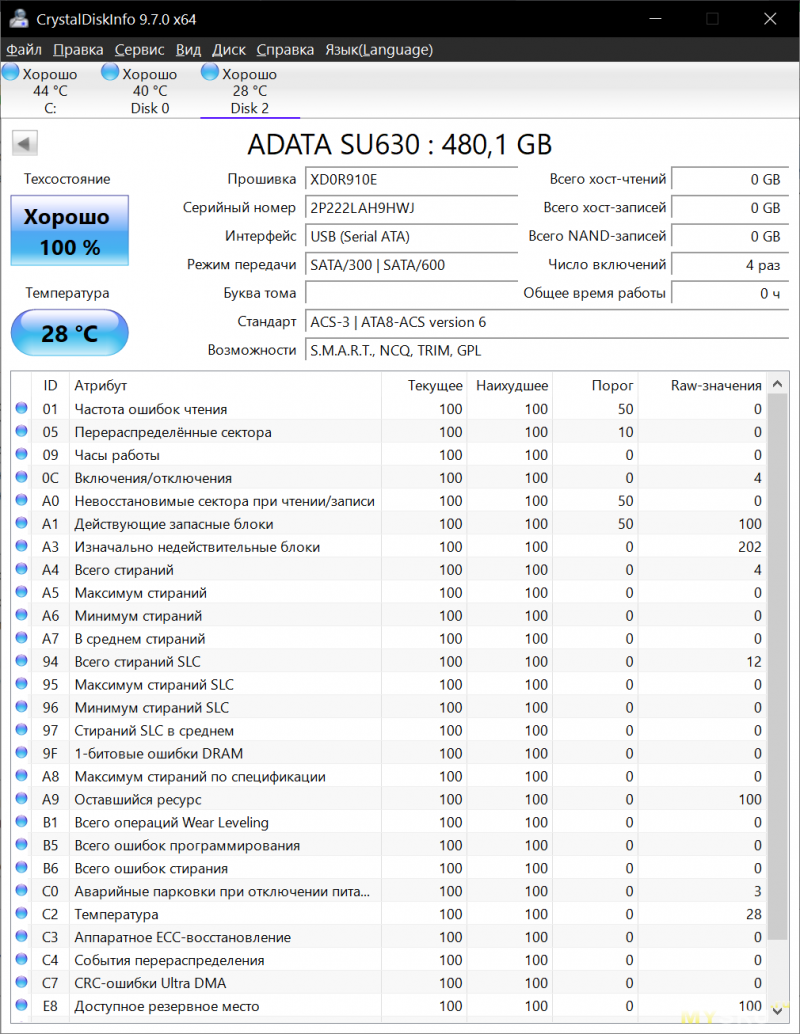
Task: Click the 28 °C temperature button
Action: coord(70,333)
